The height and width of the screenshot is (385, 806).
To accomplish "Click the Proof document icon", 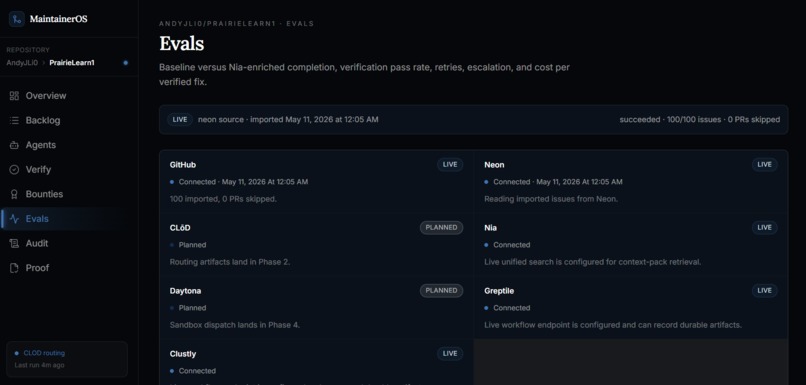I will pyautogui.click(x=14, y=268).
